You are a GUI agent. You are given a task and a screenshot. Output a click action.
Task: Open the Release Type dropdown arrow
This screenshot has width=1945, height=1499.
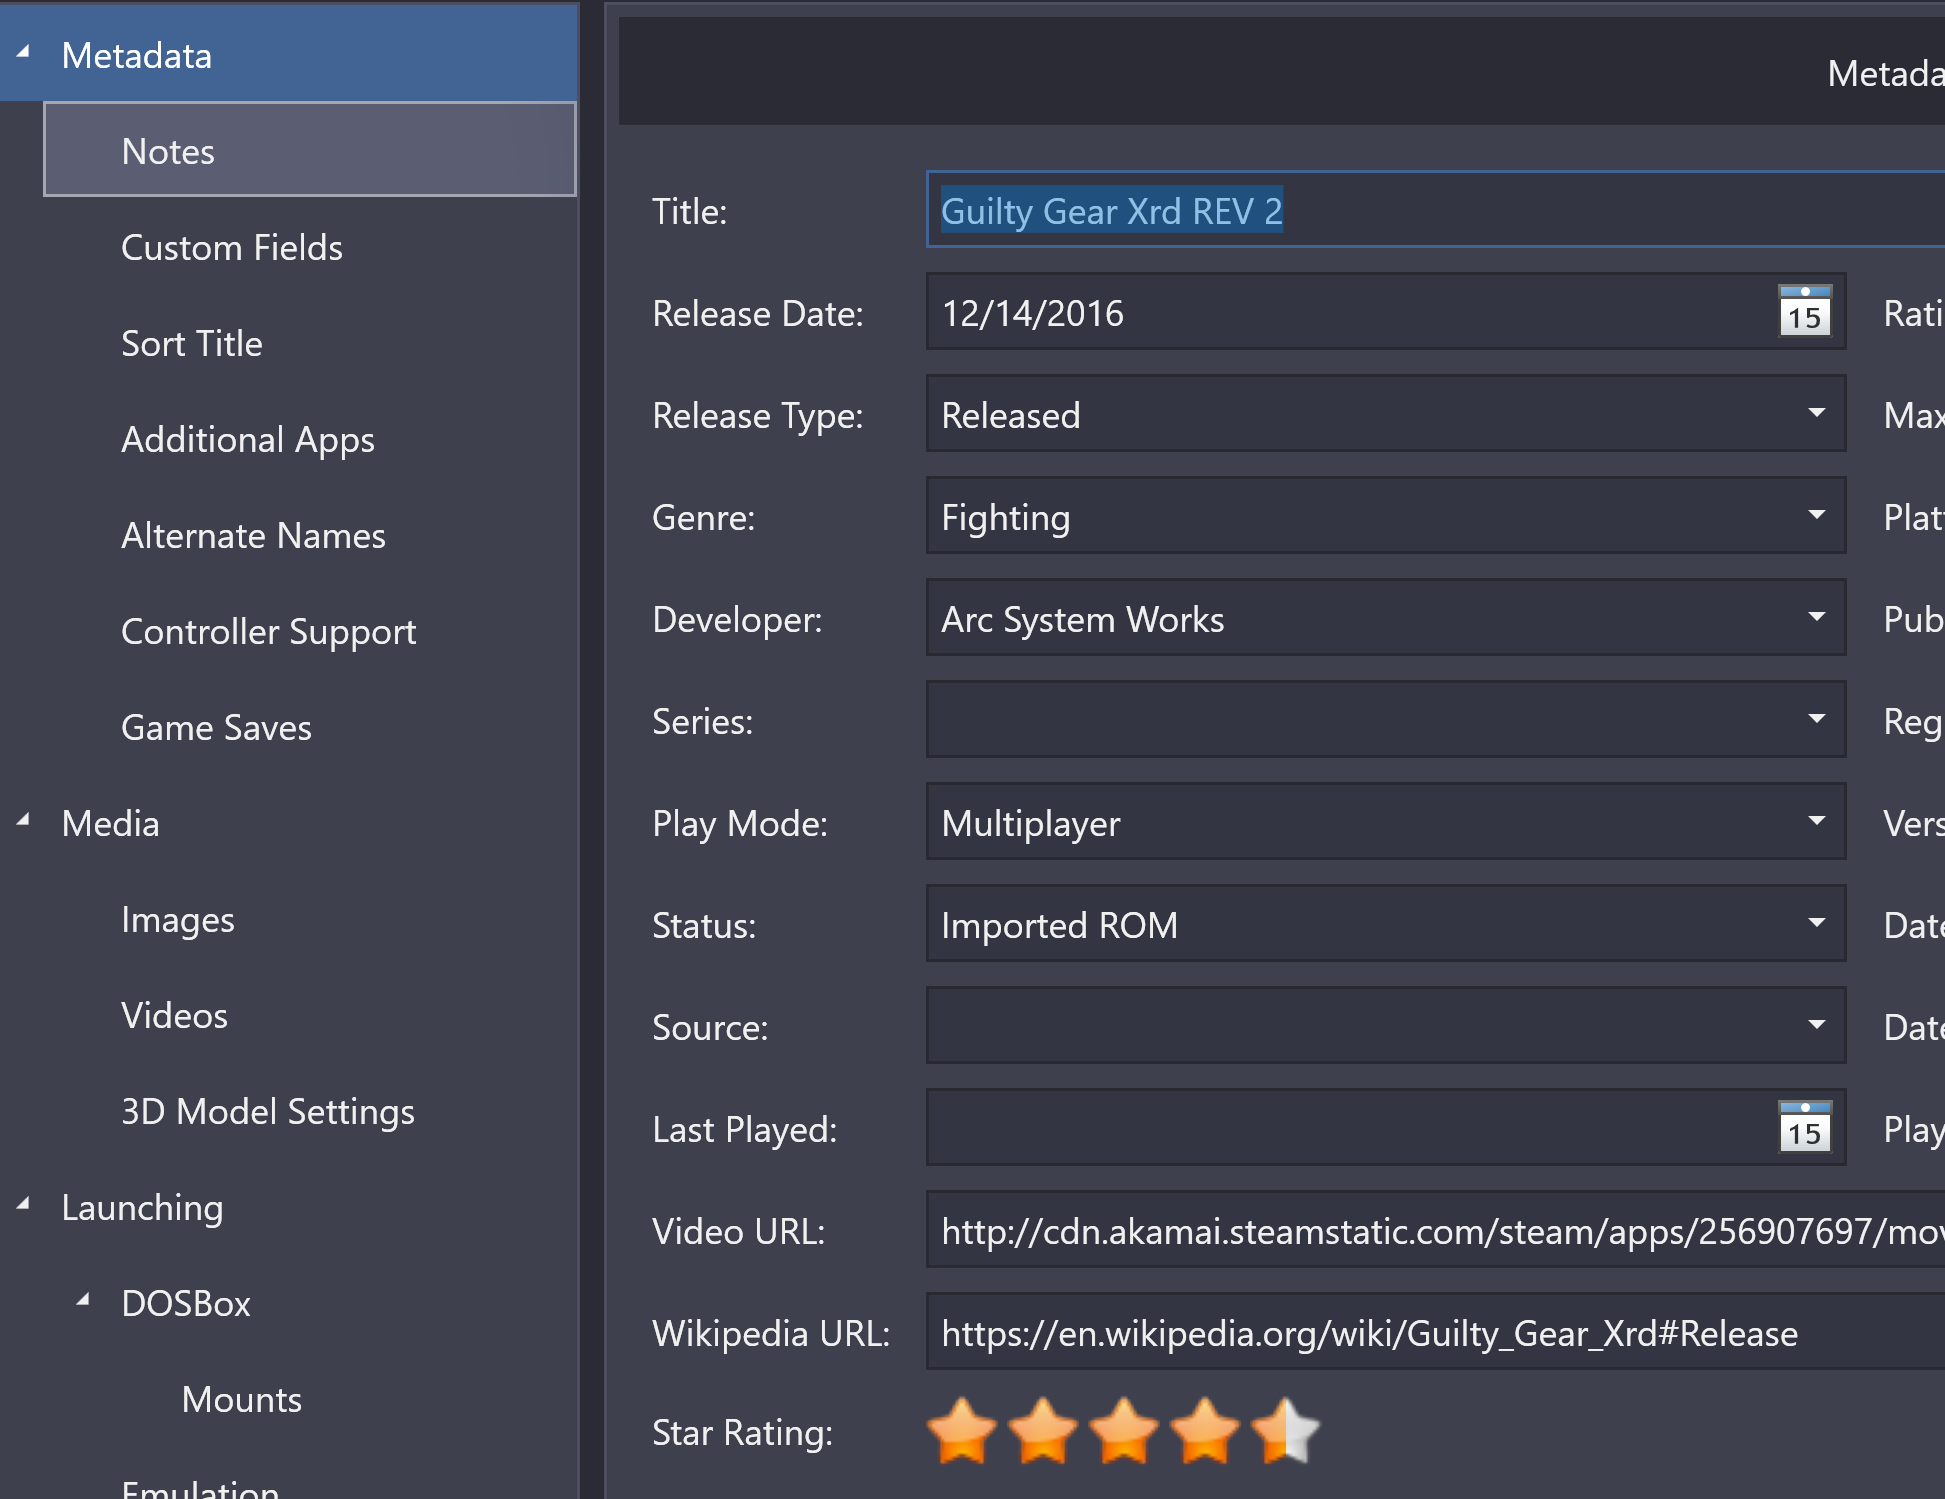pyautogui.click(x=1817, y=413)
